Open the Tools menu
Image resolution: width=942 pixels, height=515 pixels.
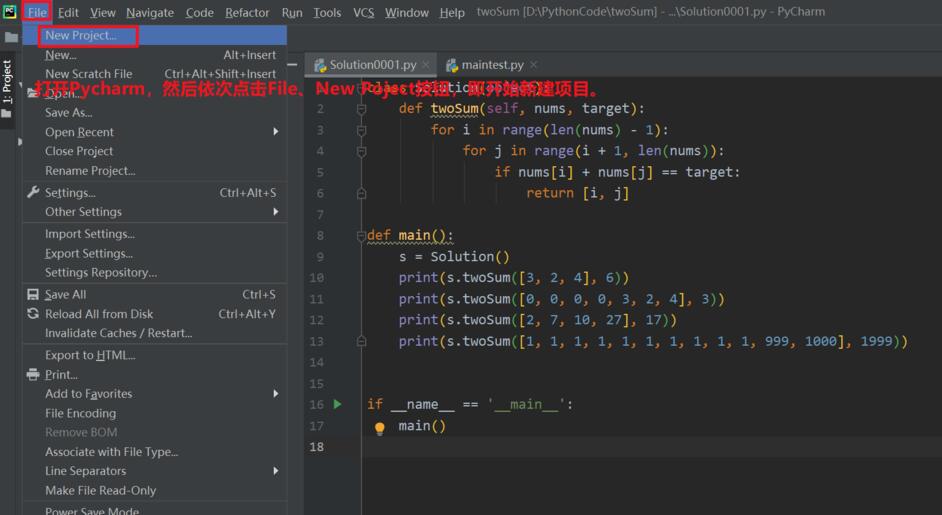point(327,12)
